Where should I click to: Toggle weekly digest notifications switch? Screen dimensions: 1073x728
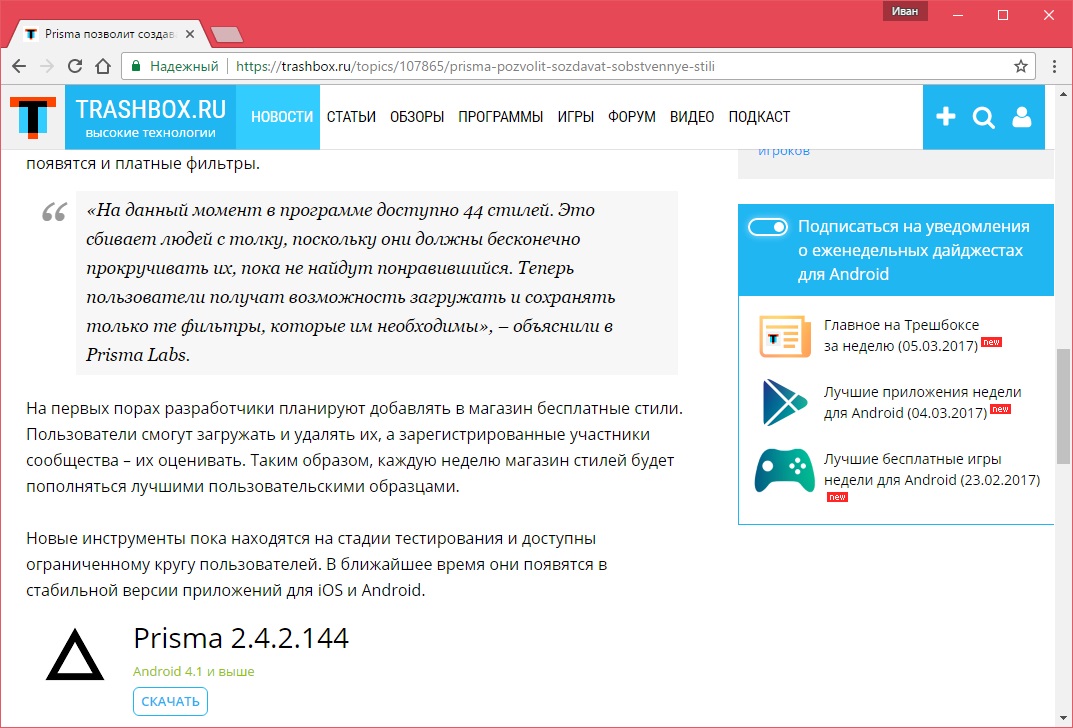pos(768,227)
